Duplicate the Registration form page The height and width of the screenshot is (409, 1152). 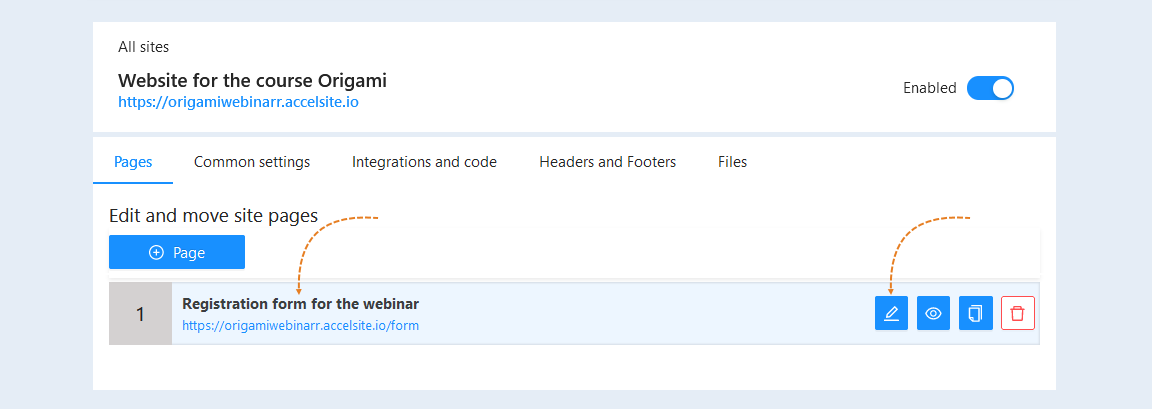[976, 314]
